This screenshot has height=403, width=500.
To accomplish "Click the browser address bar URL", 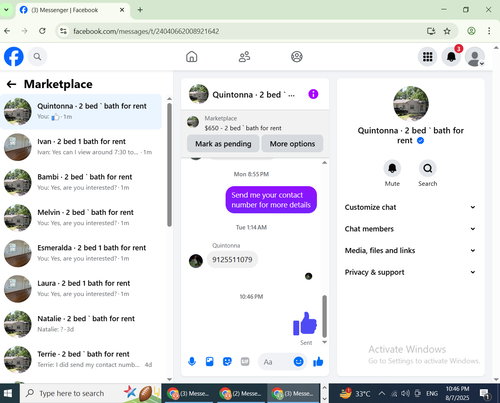I will click(146, 31).
